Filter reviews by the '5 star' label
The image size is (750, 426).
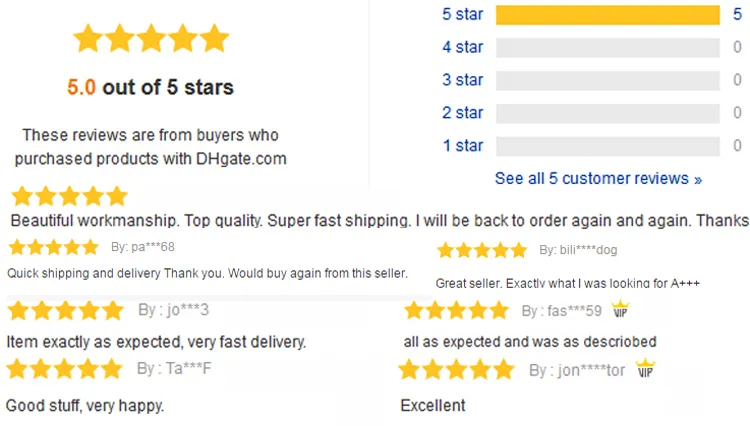463,14
